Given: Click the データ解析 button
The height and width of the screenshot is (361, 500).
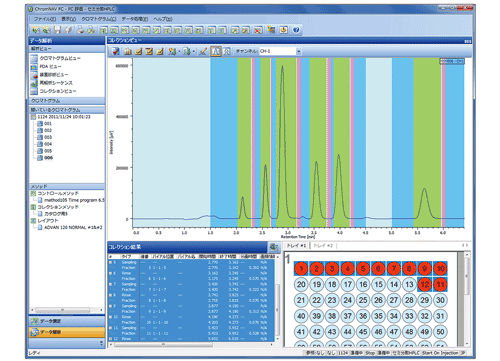Looking at the screenshot, I should 67,332.
